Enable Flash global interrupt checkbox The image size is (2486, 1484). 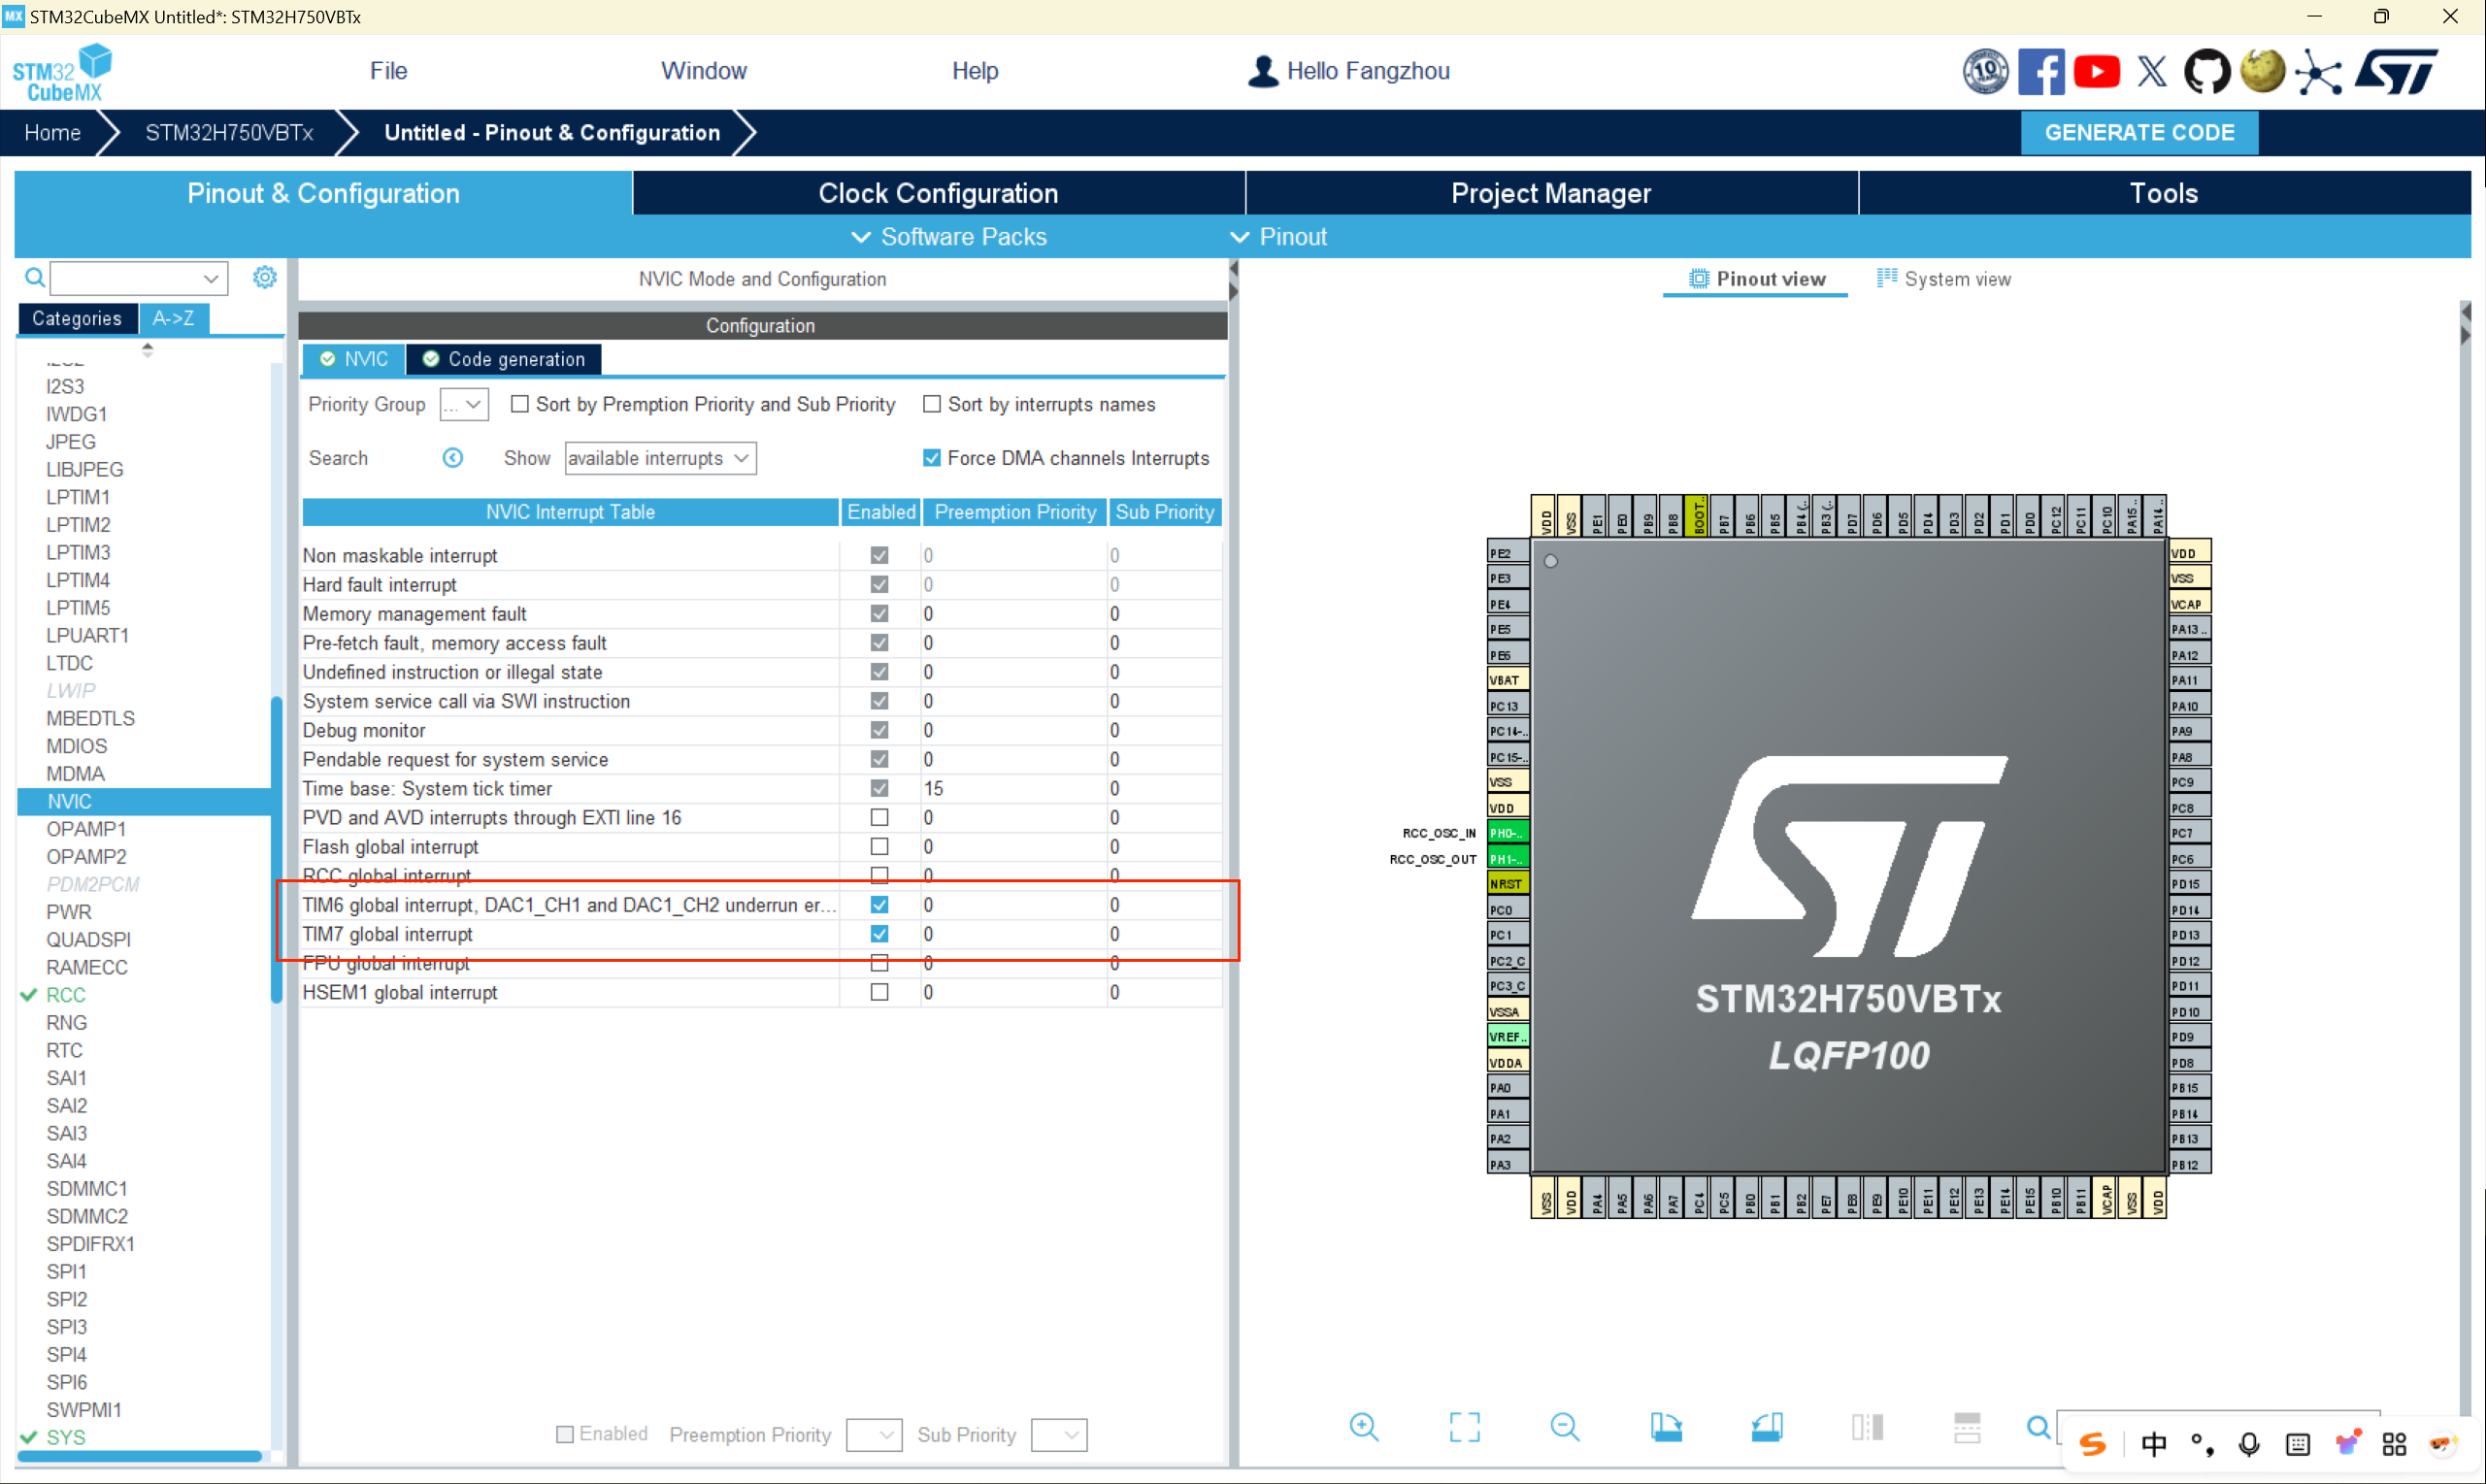[879, 846]
